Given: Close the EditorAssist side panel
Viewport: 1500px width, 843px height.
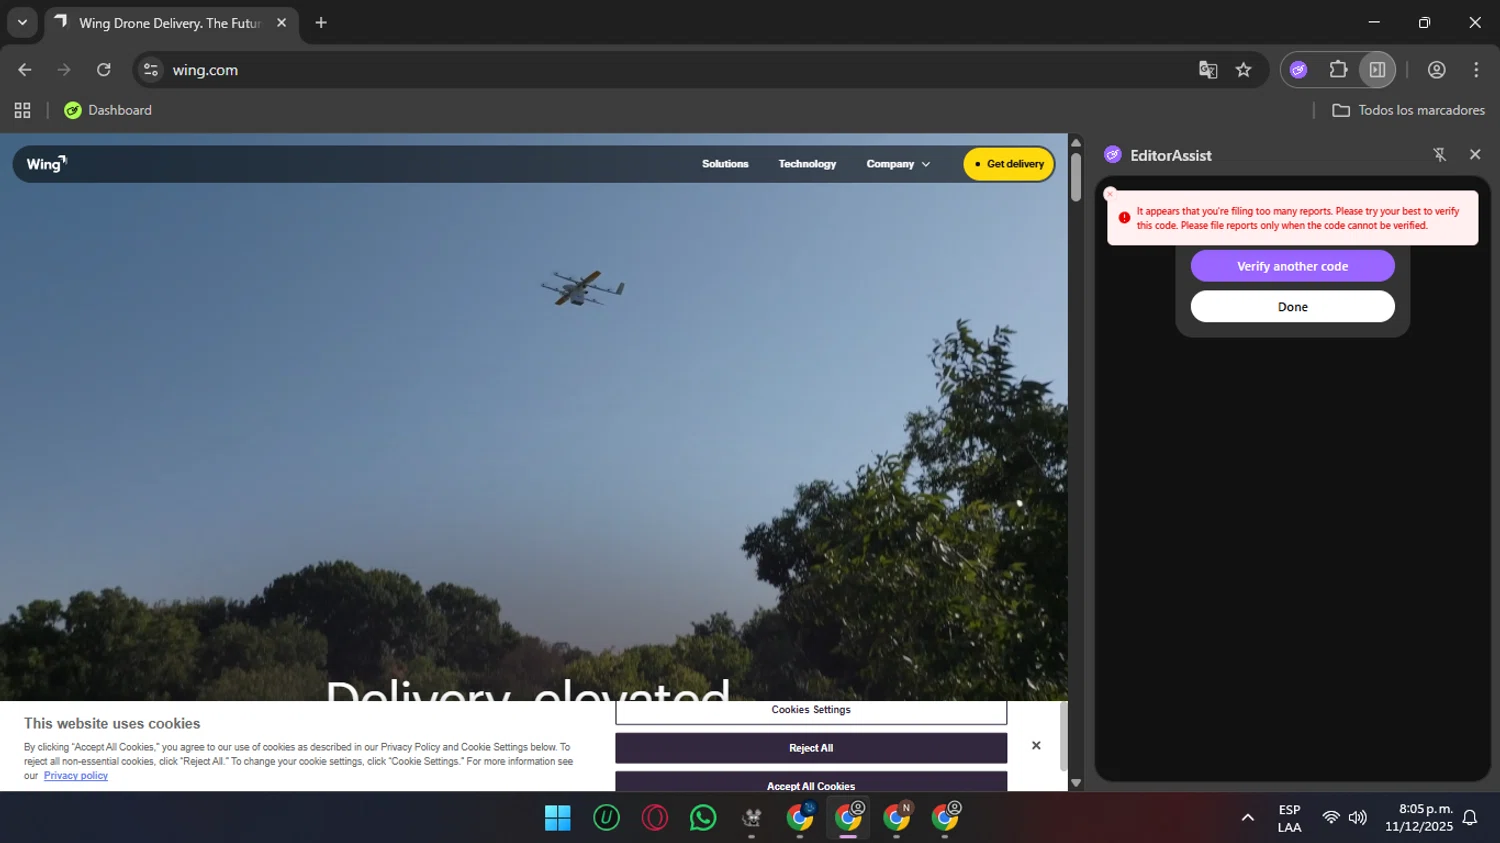Looking at the screenshot, I should click(1475, 155).
